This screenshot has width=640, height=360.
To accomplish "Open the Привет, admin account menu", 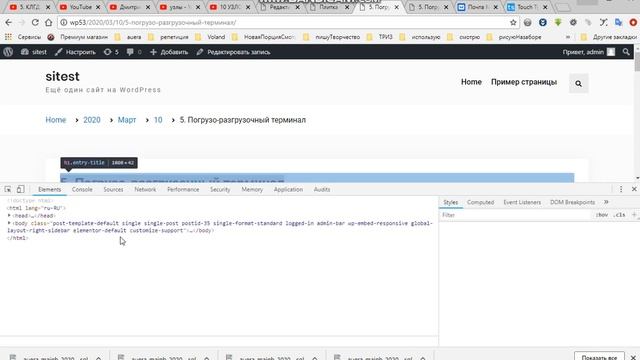I will tap(589, 52).
